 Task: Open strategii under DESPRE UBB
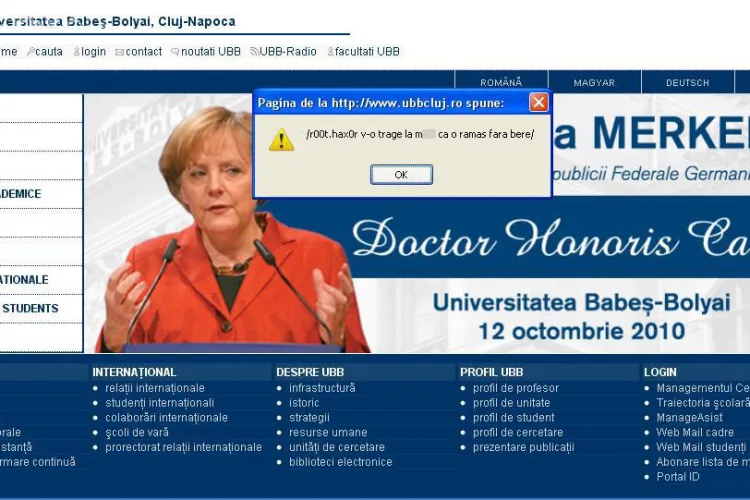pos(309,418)
